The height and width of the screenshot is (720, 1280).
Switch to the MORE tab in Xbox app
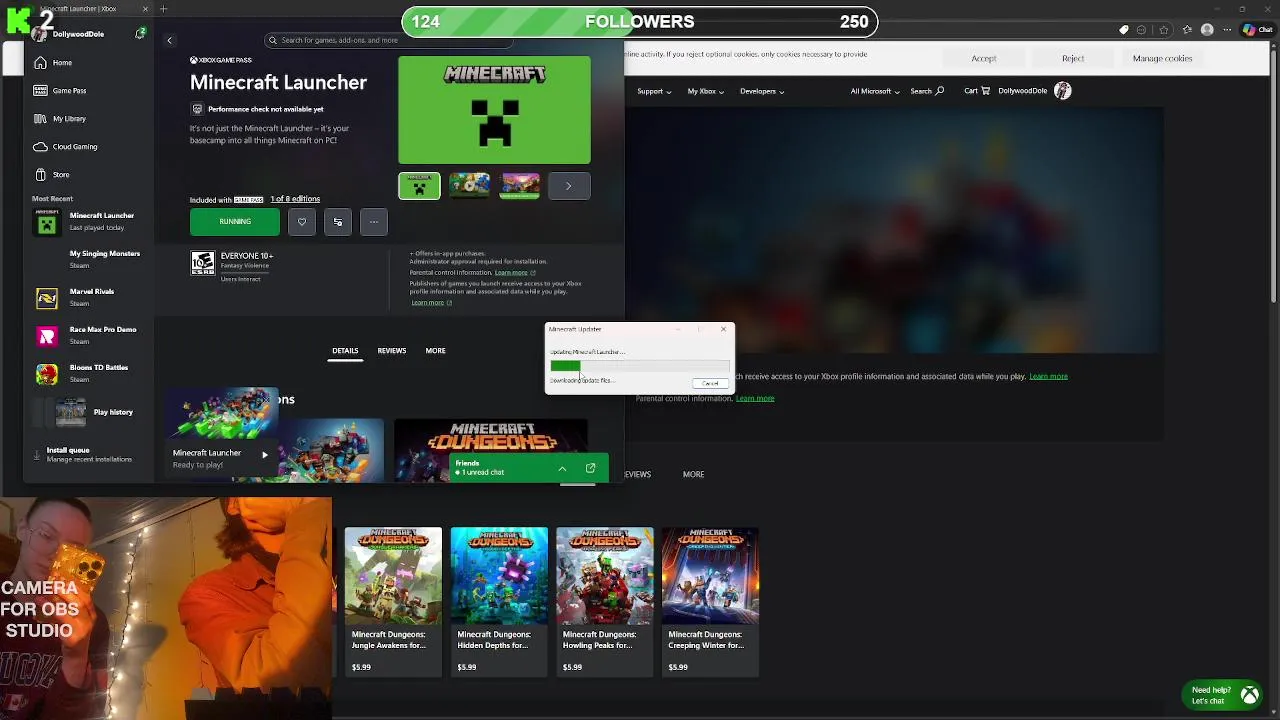click(435, 351)
